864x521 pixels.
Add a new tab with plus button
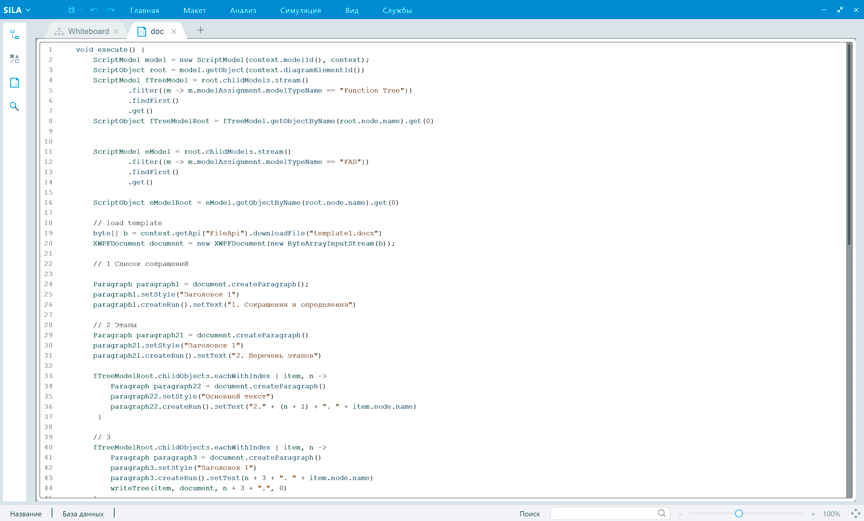(x=200, y=31)
